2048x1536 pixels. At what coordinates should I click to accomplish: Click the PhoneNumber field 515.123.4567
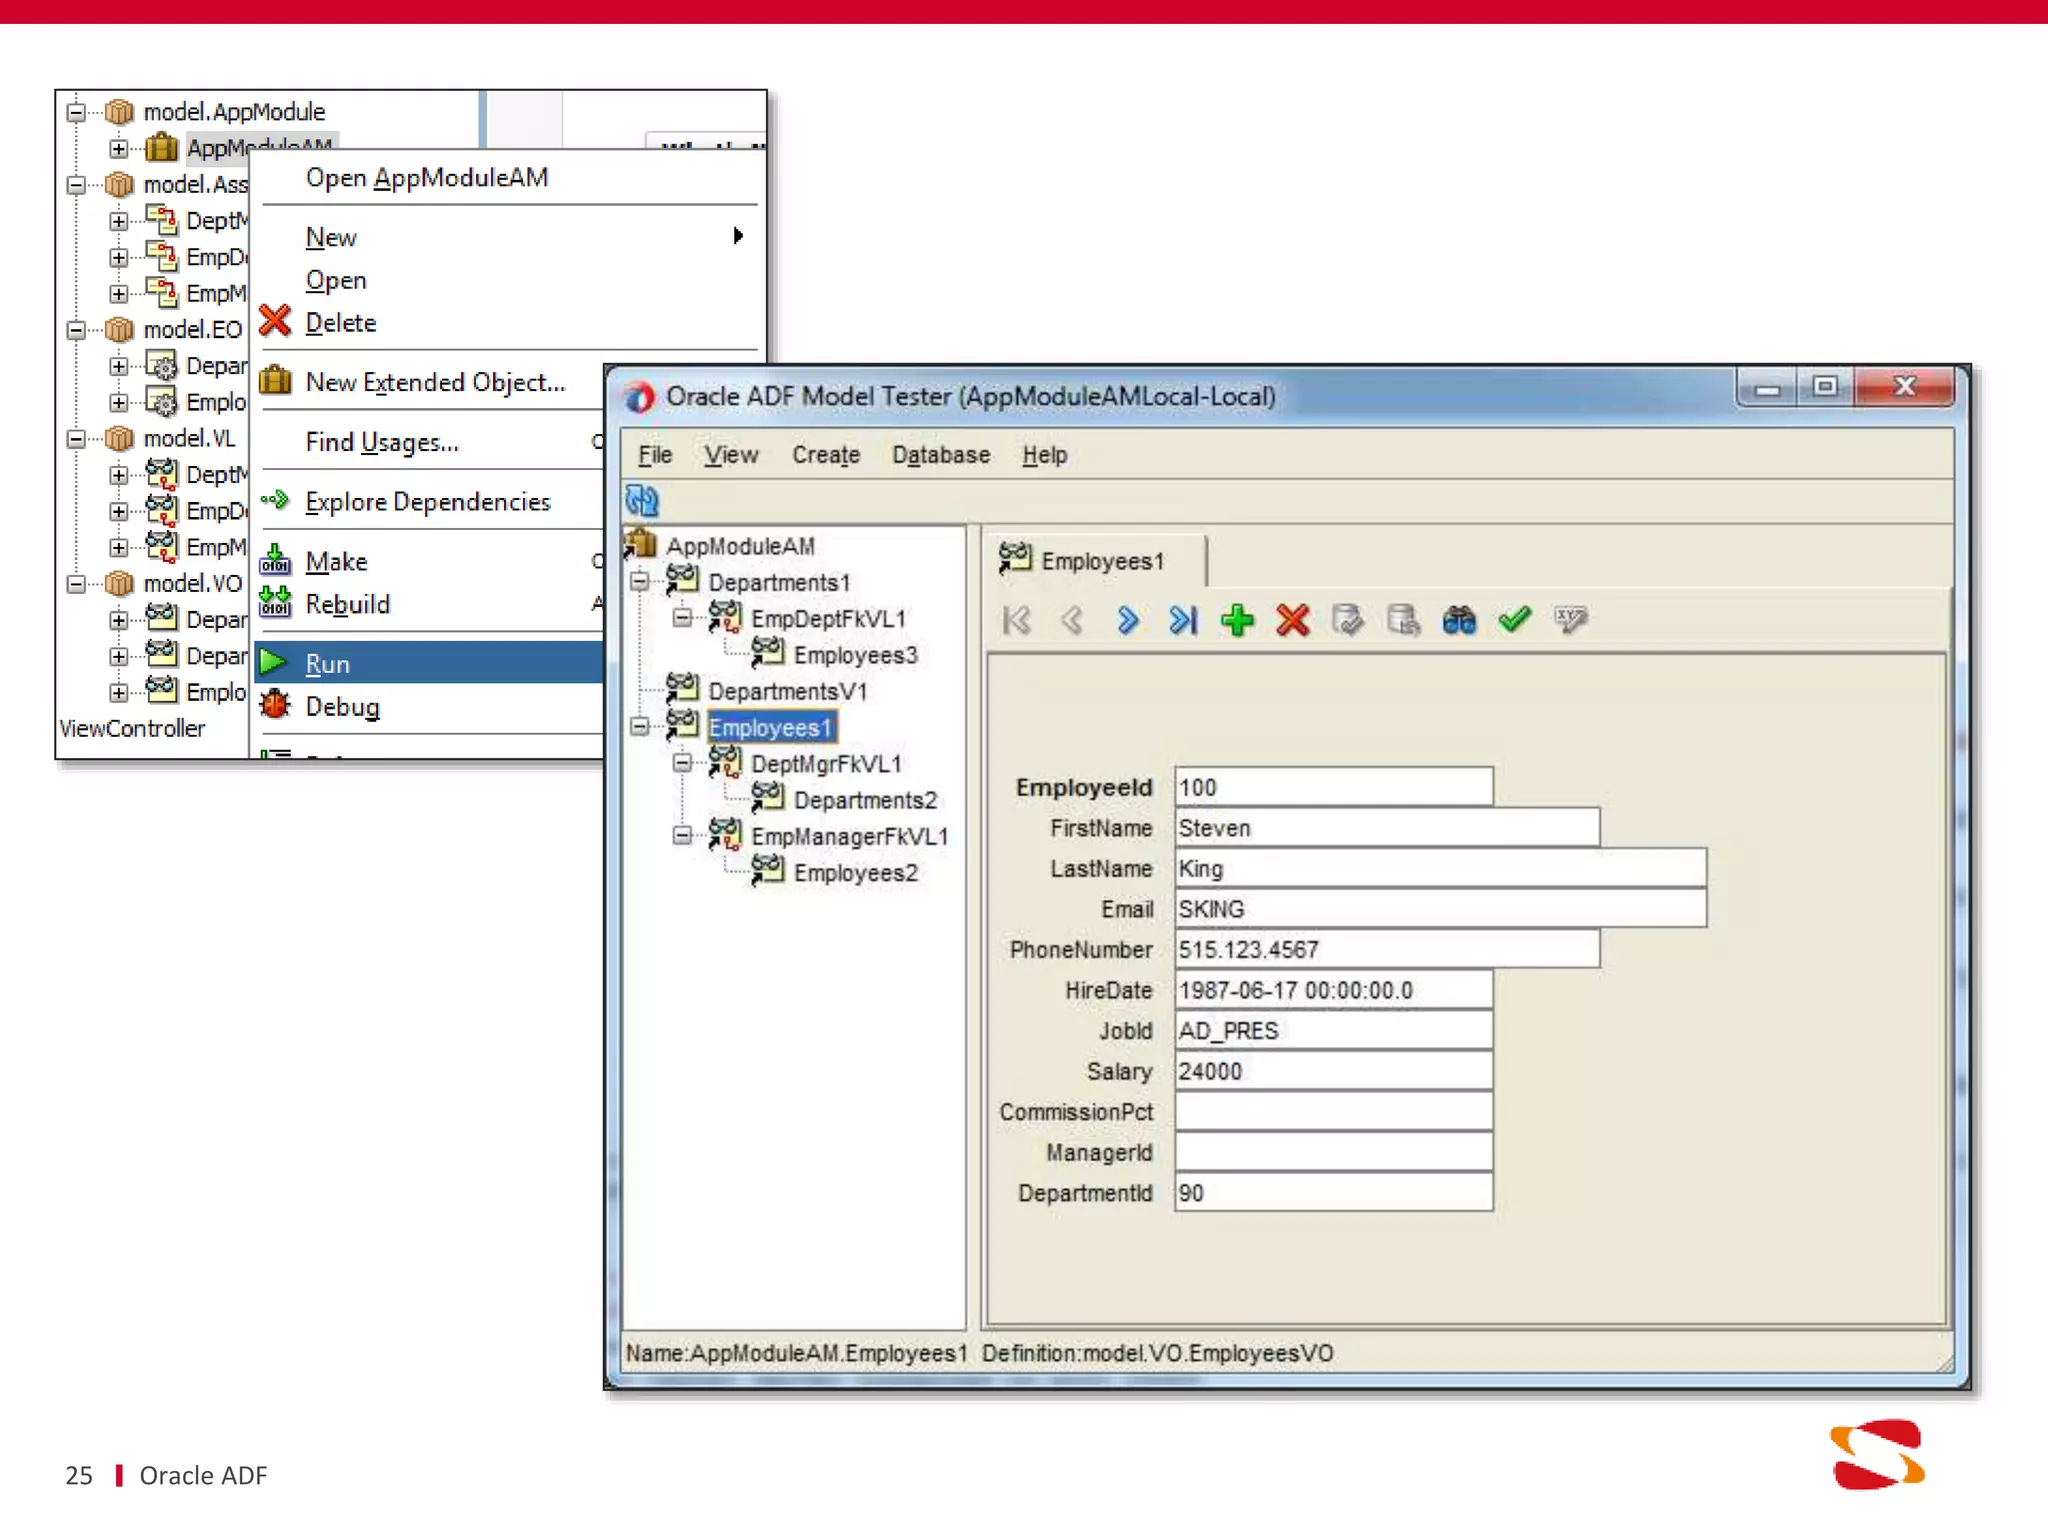pyautogui.click(x=1387, y=950)
